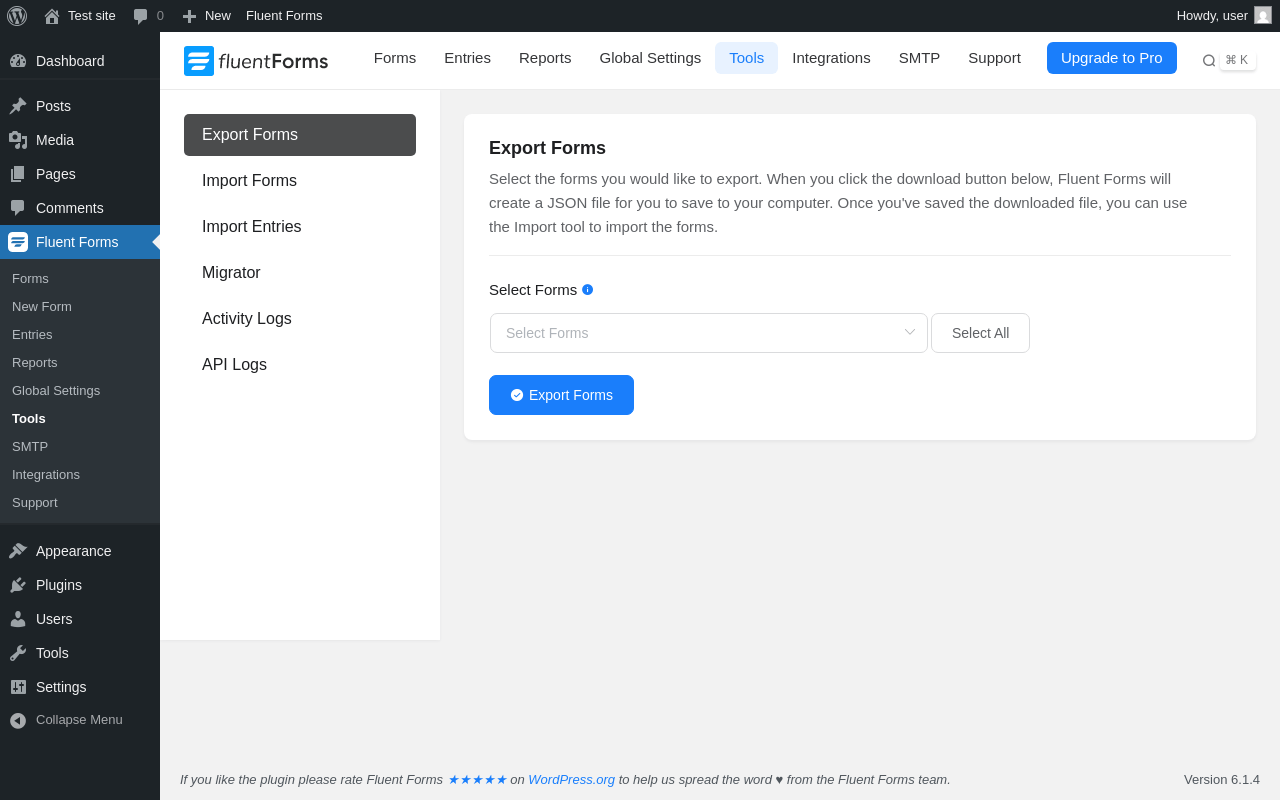
Task: Open the Activity Logs section
Action: pyautogui.click(x=247, y=319)
